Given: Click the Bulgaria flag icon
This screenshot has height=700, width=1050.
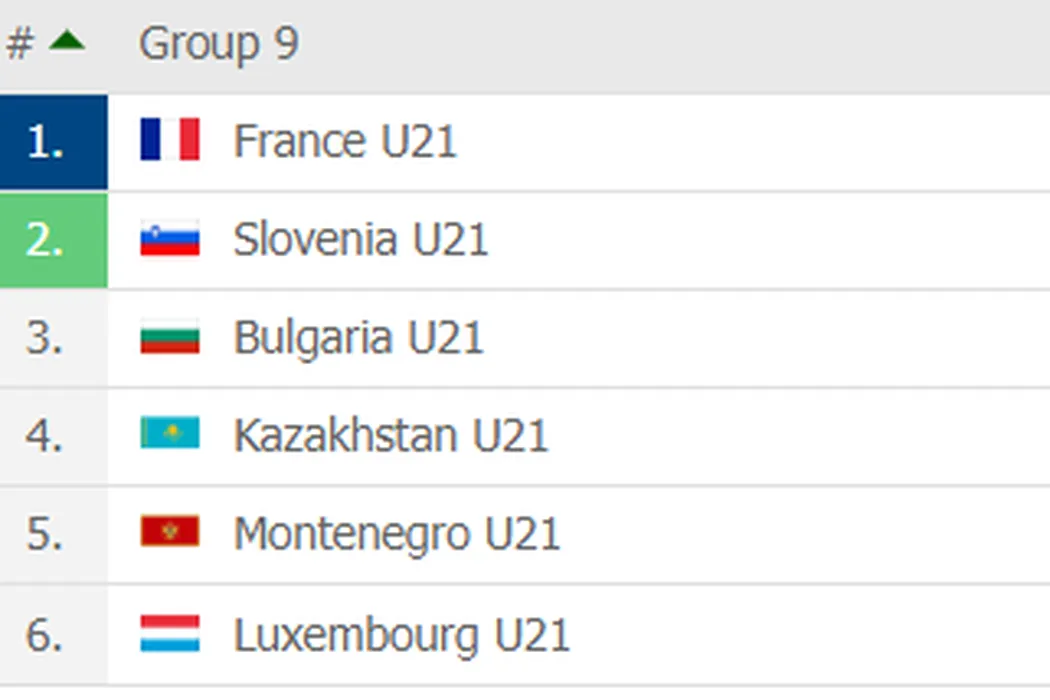Looking at the screenshot, I should [x=170, y=337].
